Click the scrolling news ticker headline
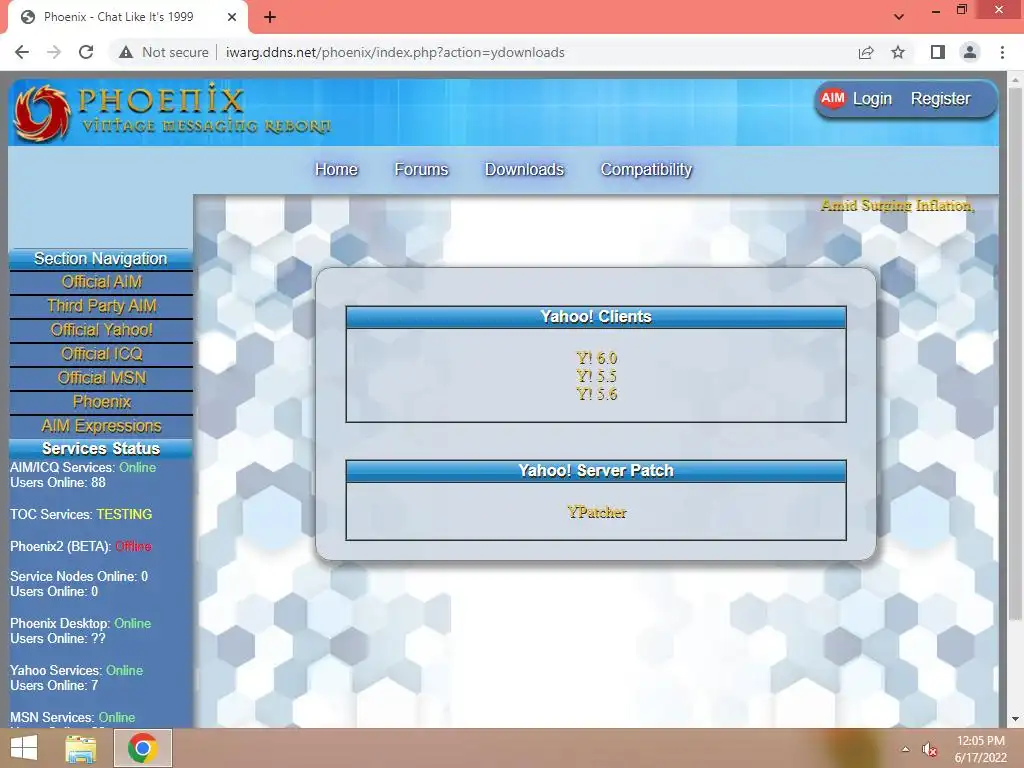 pyautogui.click(x=897, y=206)
